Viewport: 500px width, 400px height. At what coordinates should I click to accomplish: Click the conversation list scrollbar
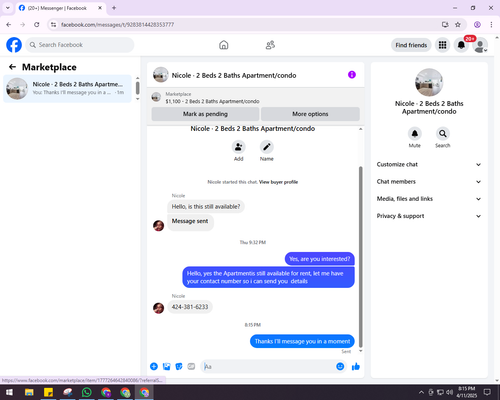pos(137,88)
